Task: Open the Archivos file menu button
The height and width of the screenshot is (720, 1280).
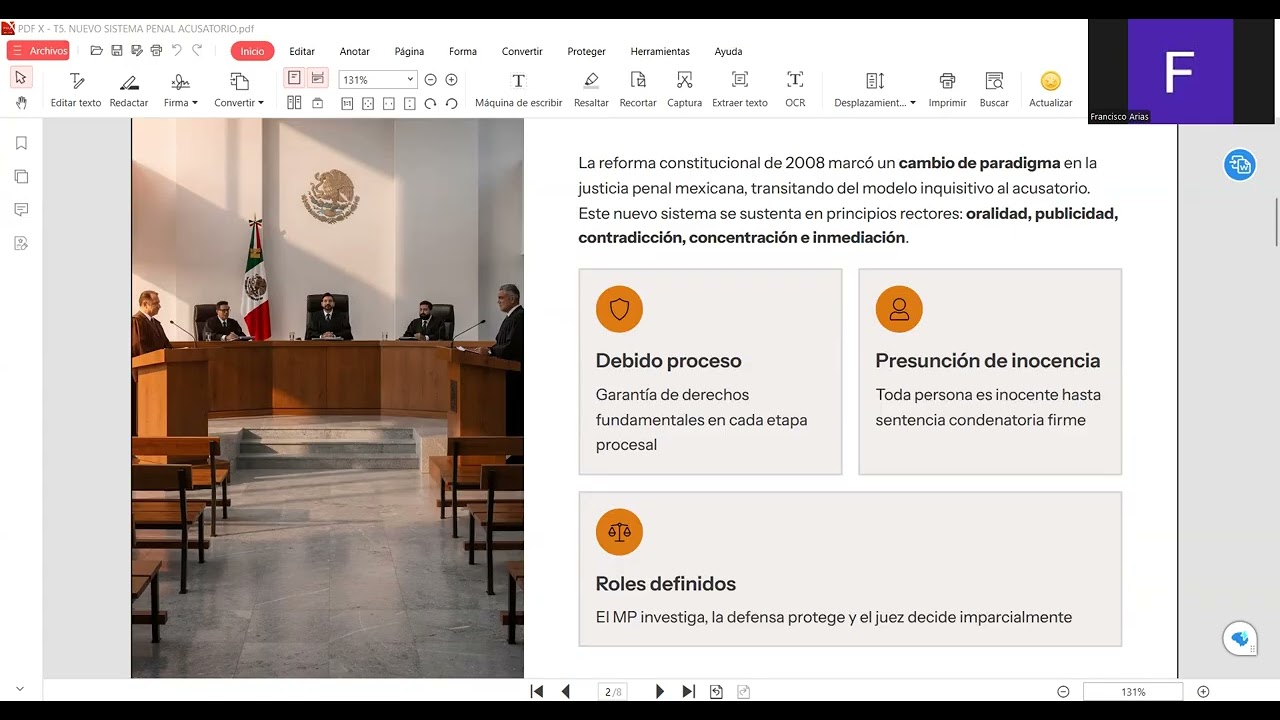Action: point(38,51)
